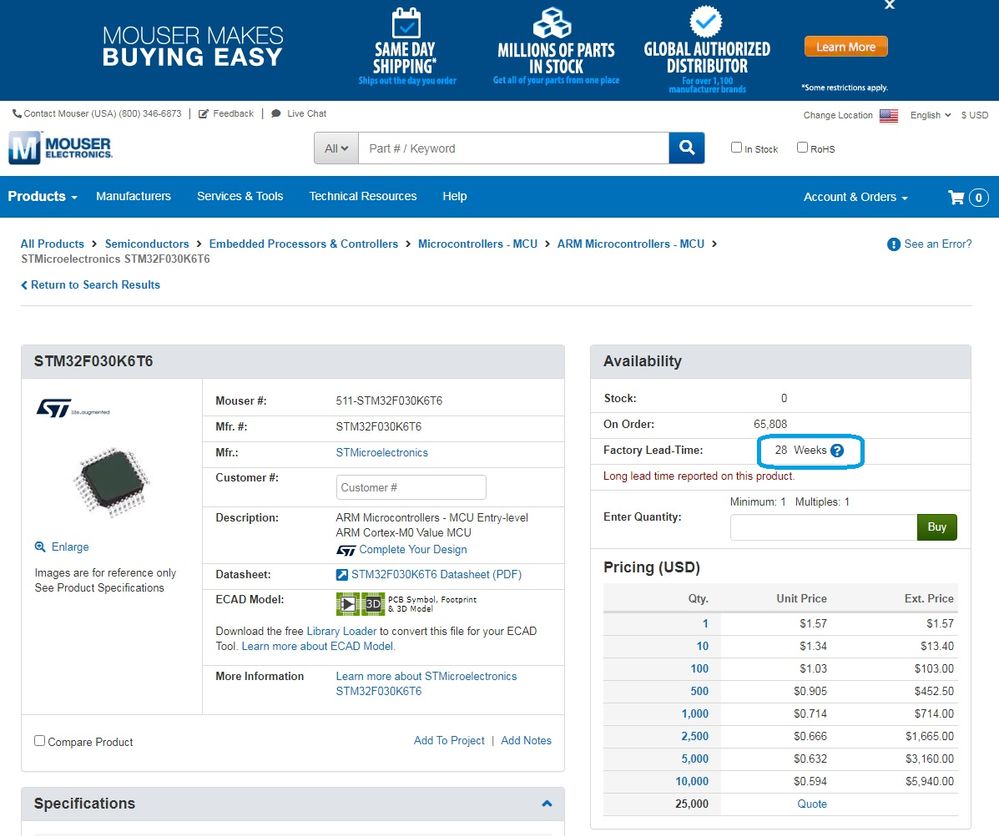999x836 pixels.
Task: Open the All search category dropdown
Action: [336, 148]
